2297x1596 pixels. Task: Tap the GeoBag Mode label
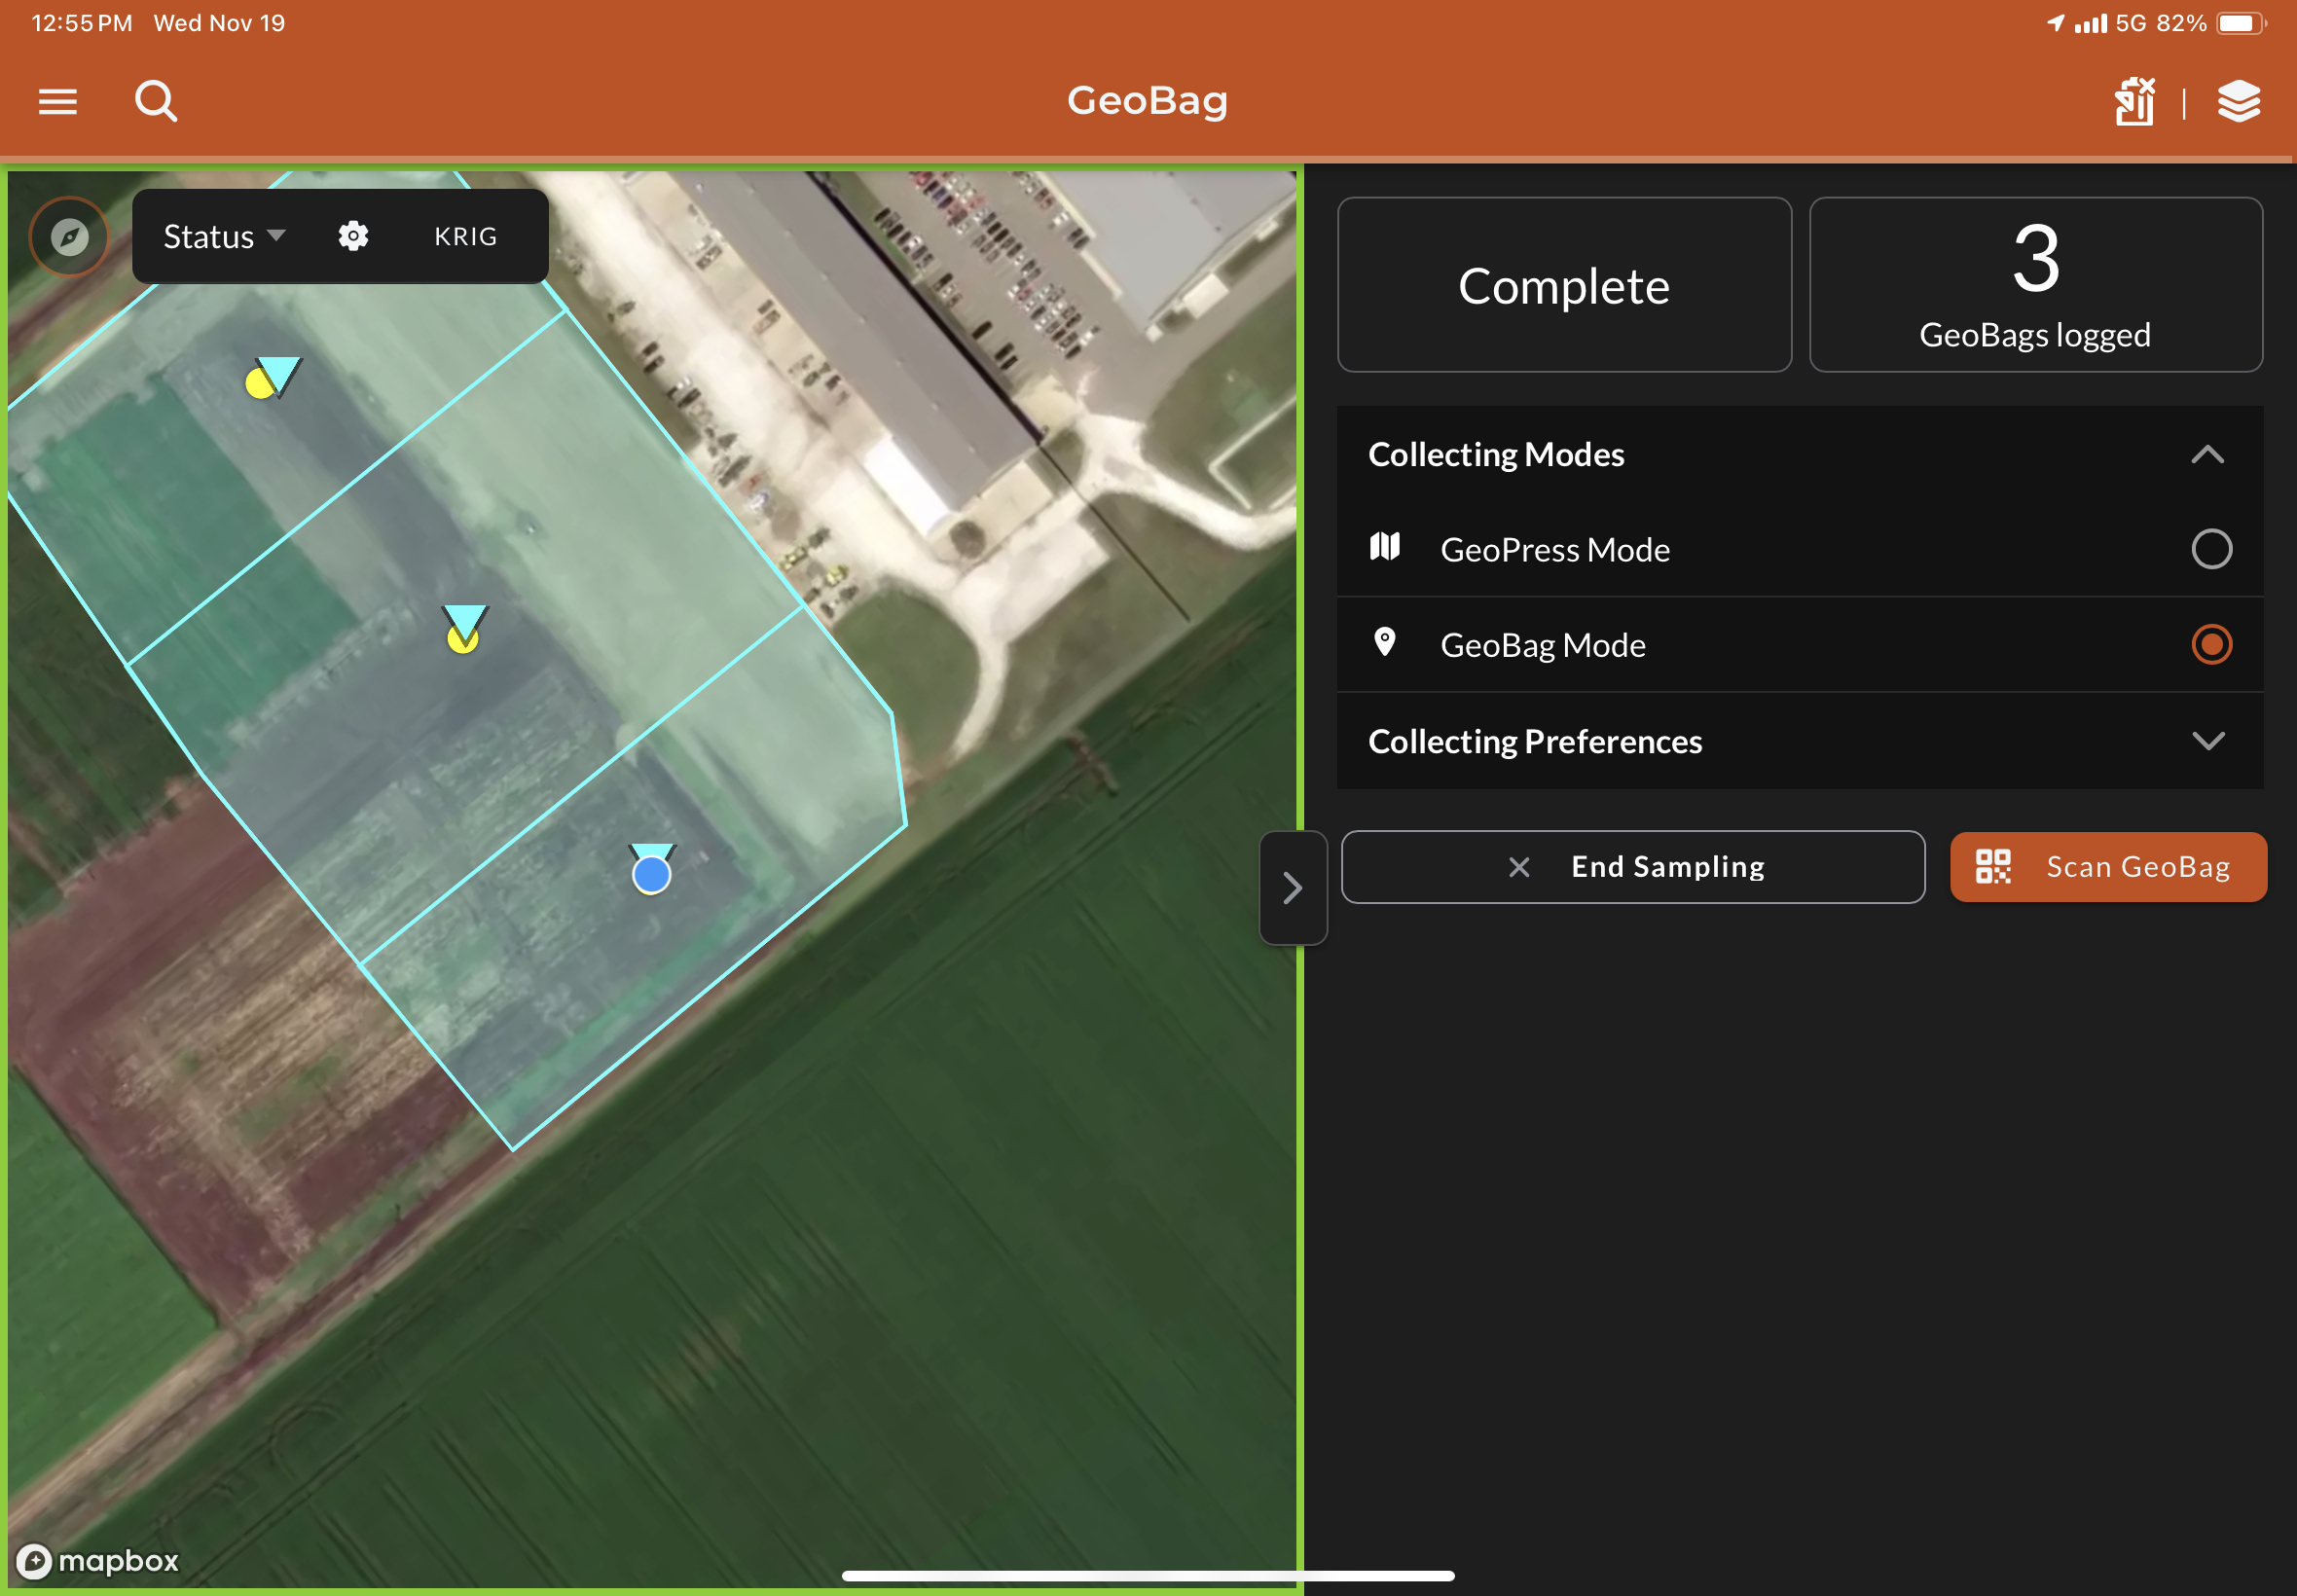[1543, 645]
